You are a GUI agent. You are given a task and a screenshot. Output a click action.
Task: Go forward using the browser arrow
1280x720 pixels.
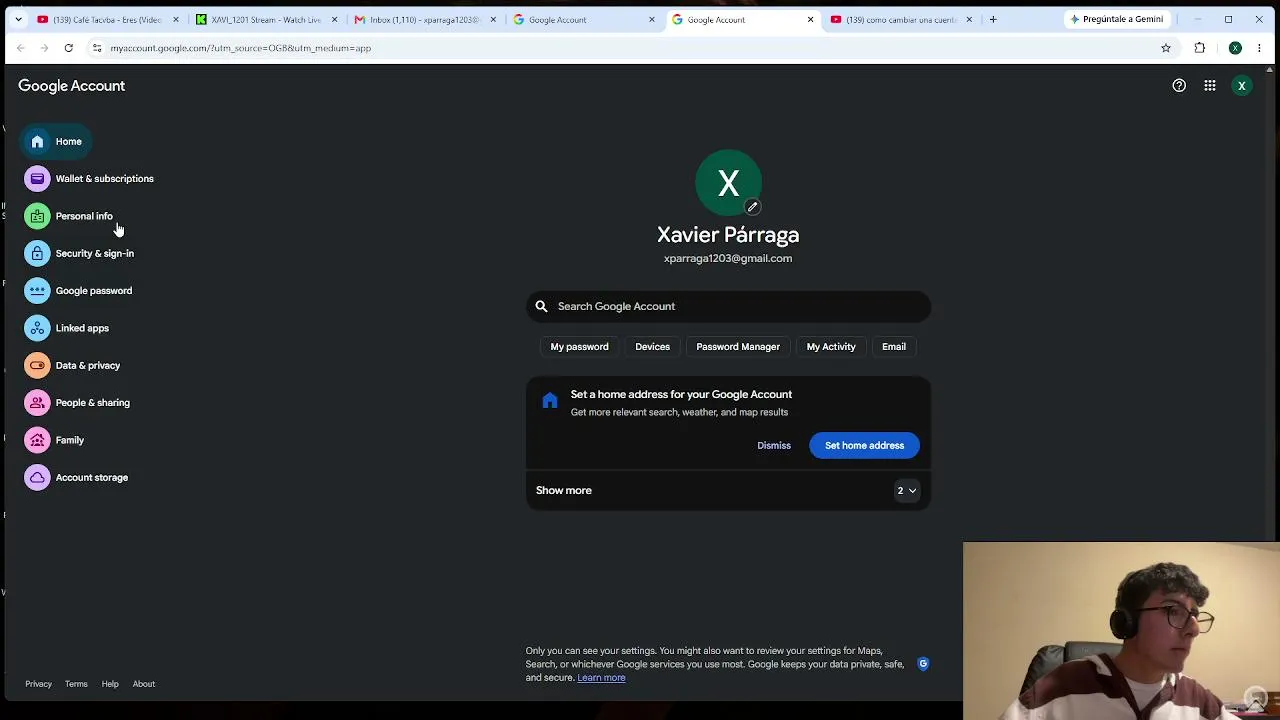[45, 48]
